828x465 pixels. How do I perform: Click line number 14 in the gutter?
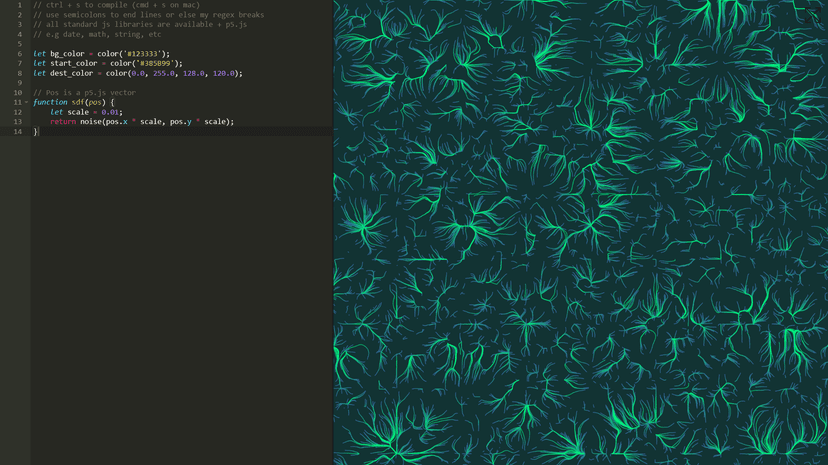(17, 132)
